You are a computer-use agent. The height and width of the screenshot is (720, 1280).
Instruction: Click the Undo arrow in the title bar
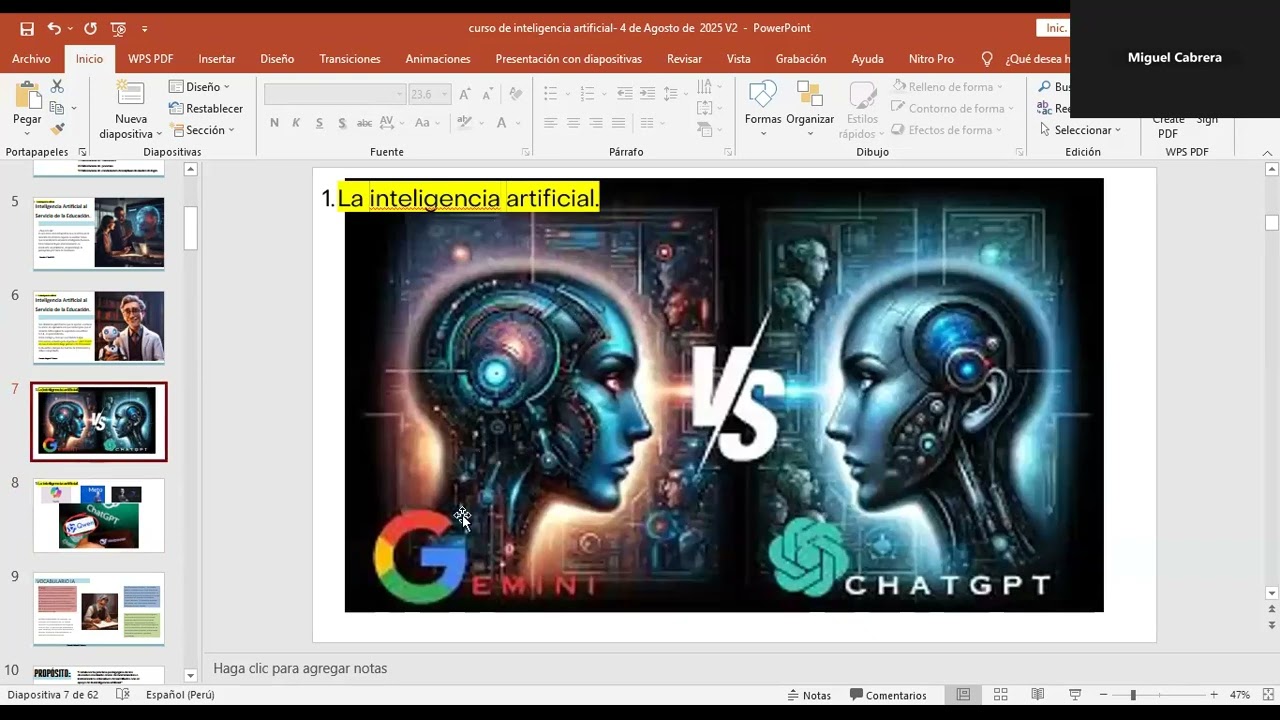click(x=54, y=29)
